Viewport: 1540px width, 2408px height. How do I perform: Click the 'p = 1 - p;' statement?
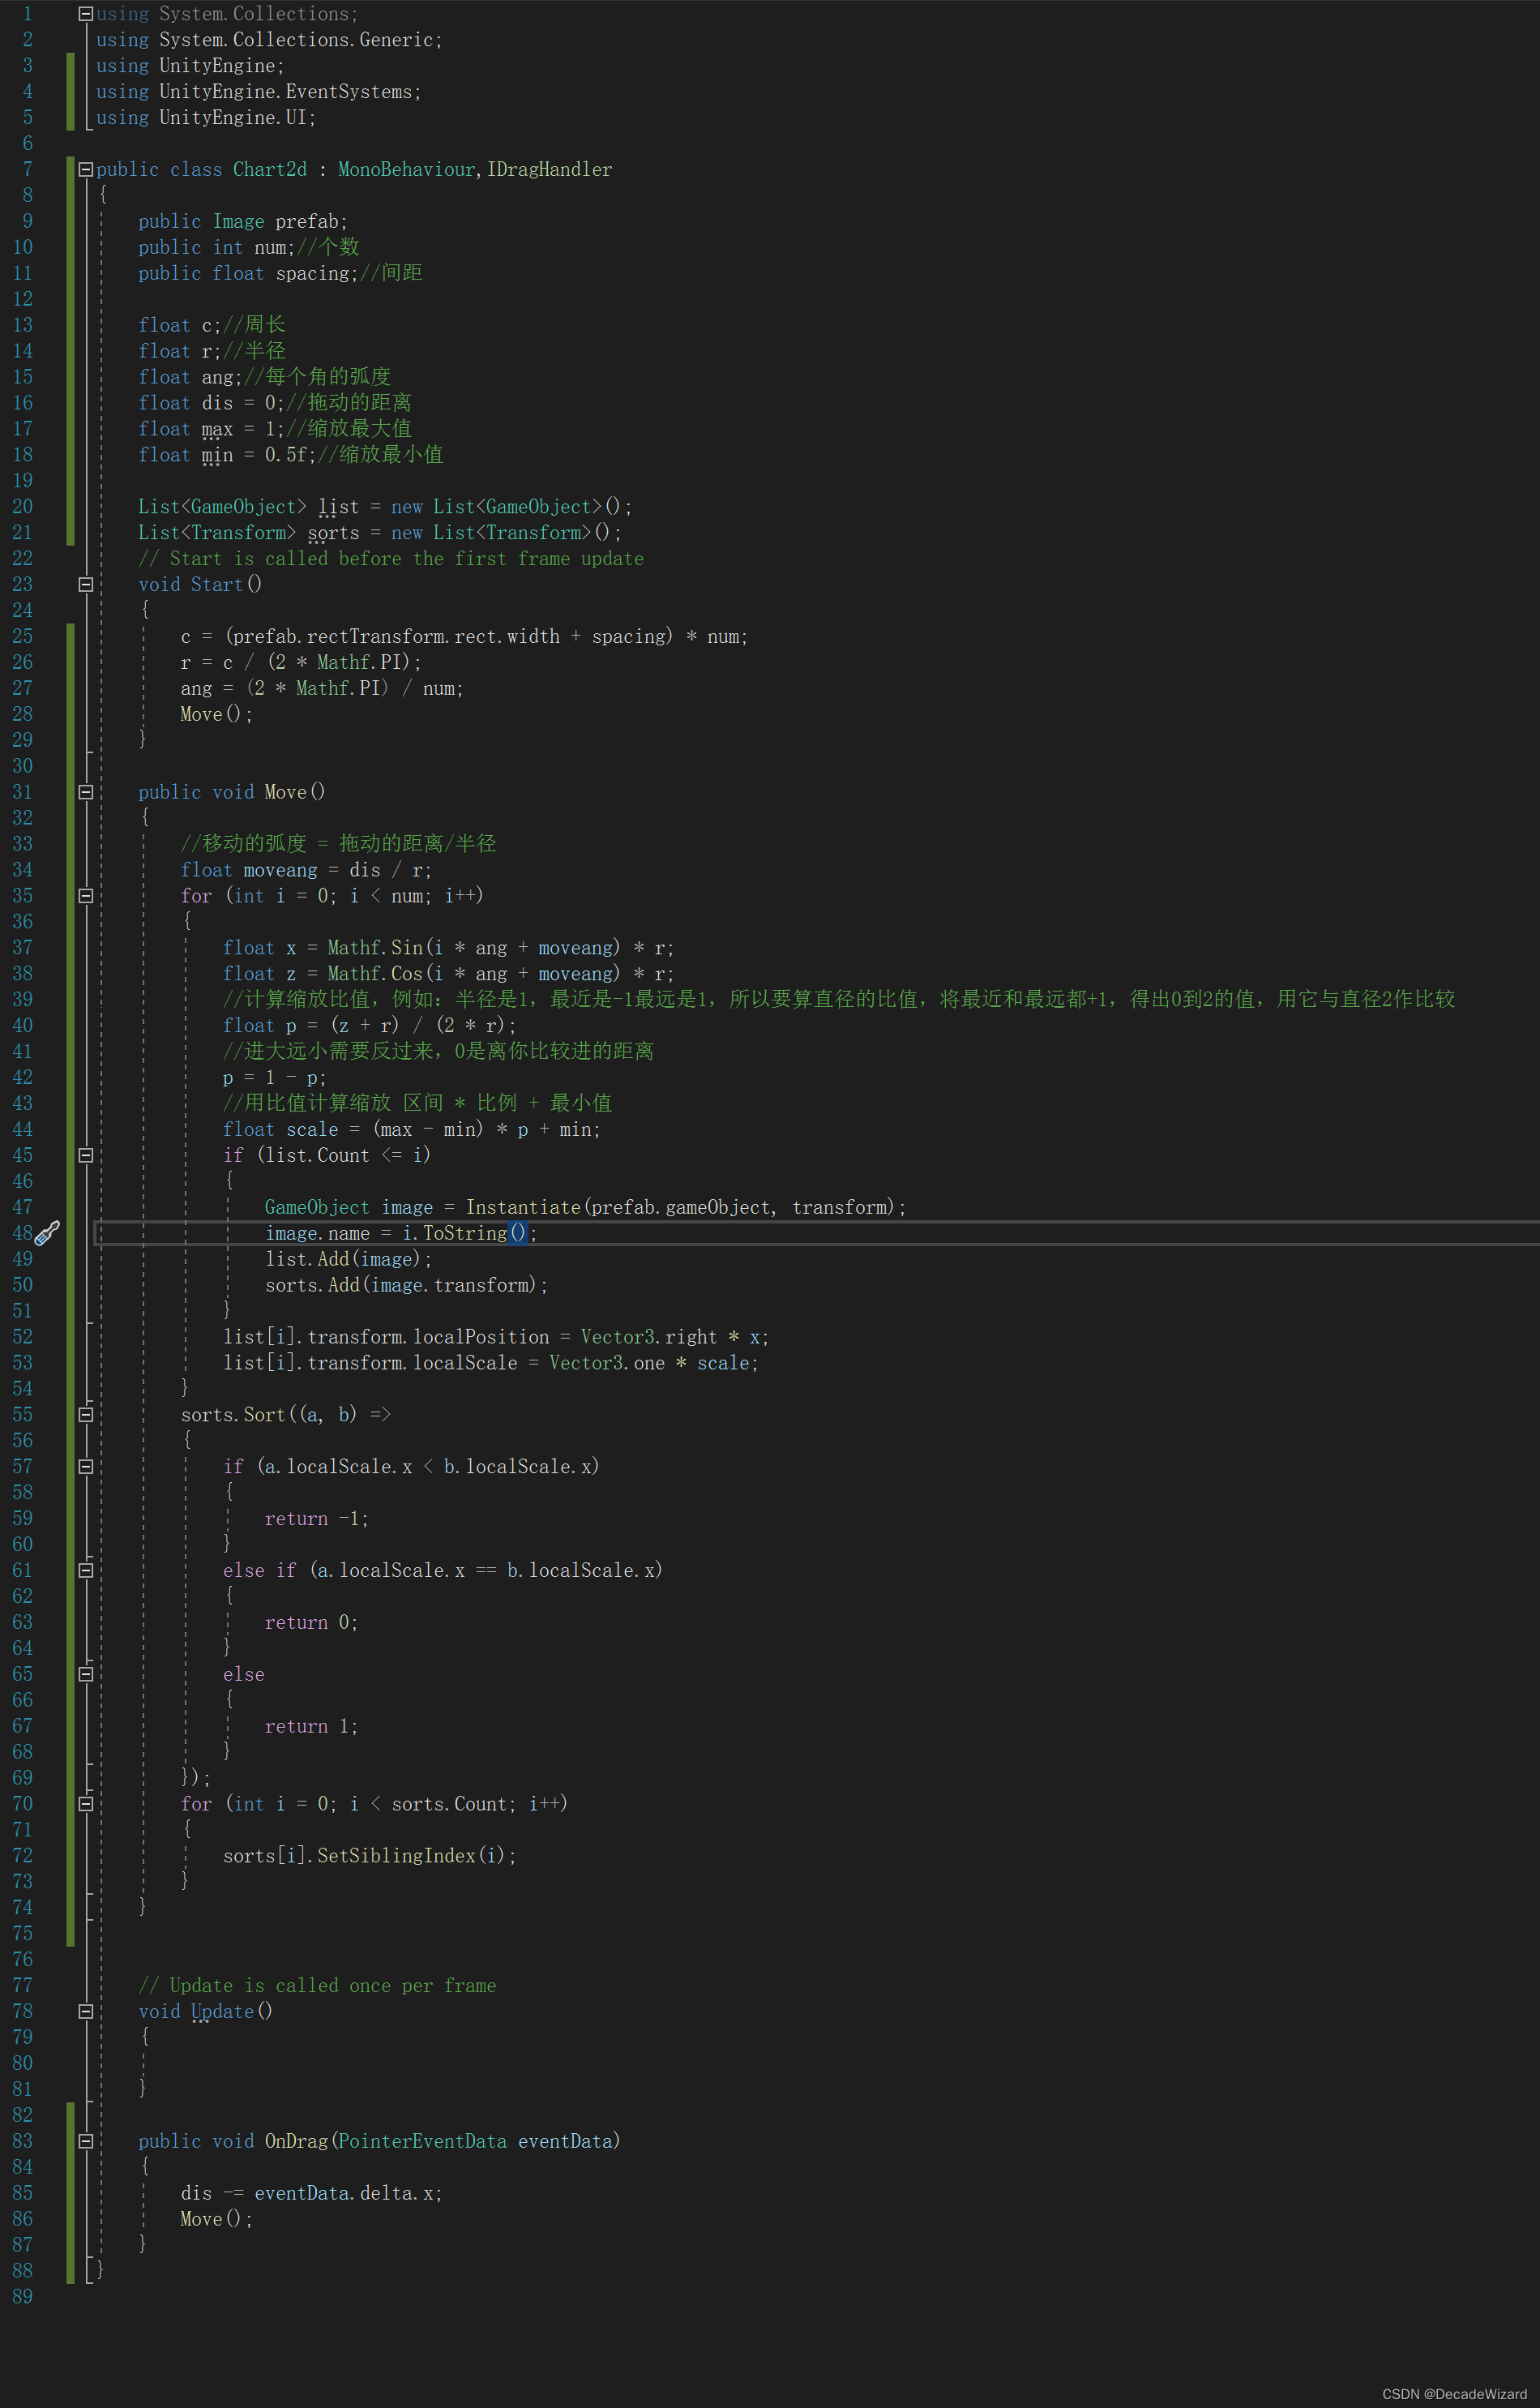tap(274, 1078)
